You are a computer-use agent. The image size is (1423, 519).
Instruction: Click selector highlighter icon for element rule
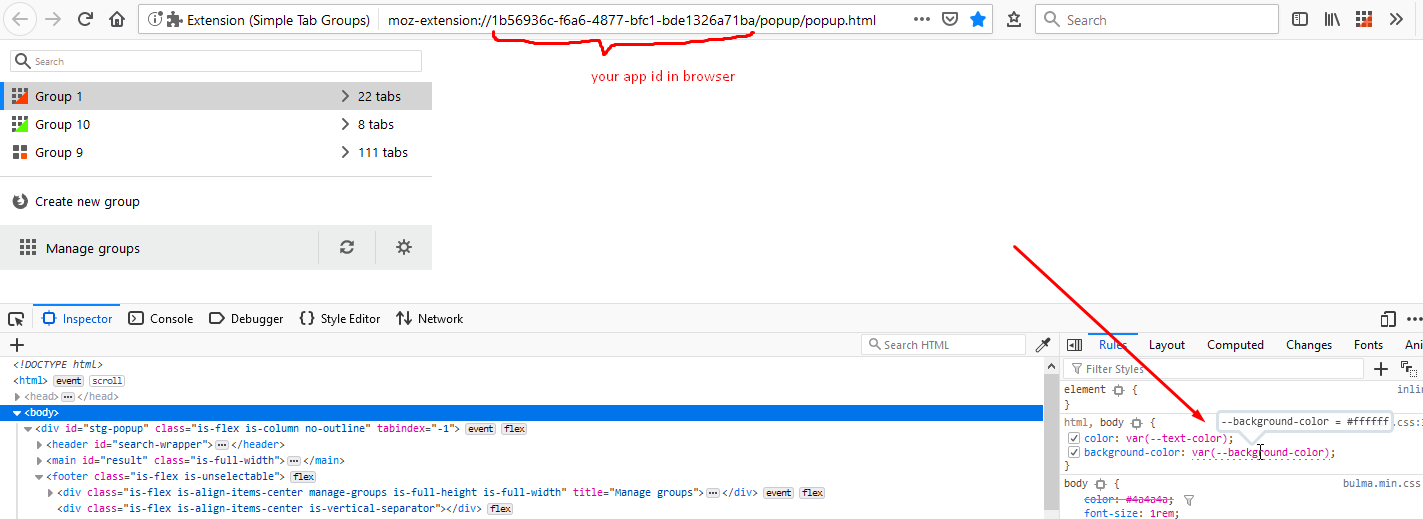pyautogui.click(x=1119, y=390)
